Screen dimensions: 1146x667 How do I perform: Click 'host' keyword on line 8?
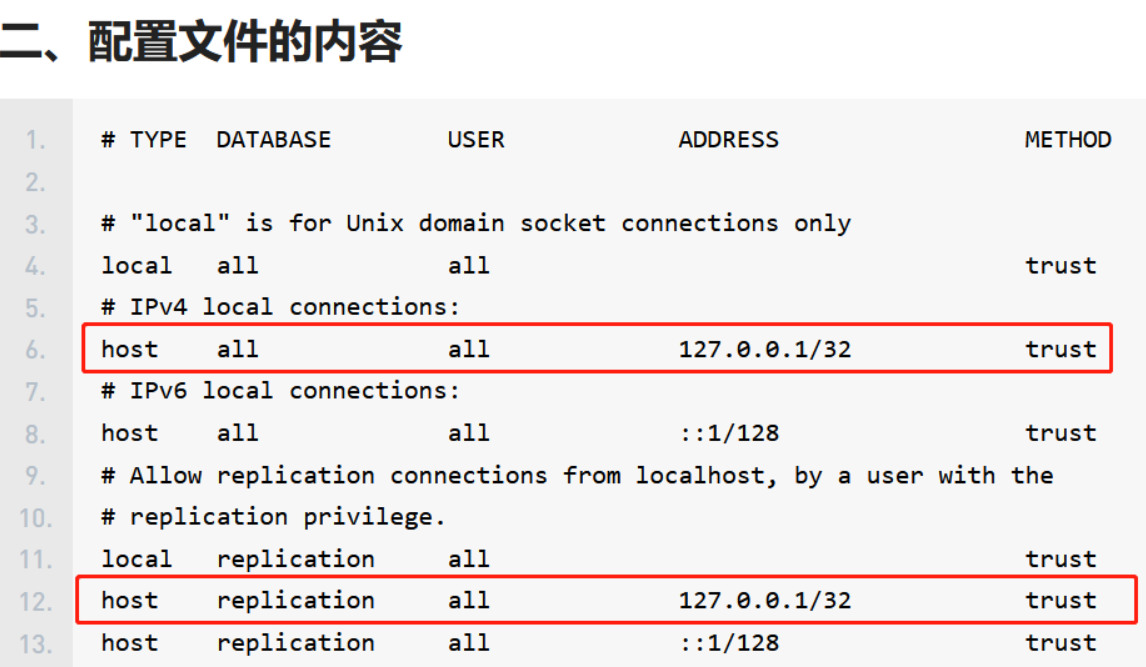click(129, 433)
